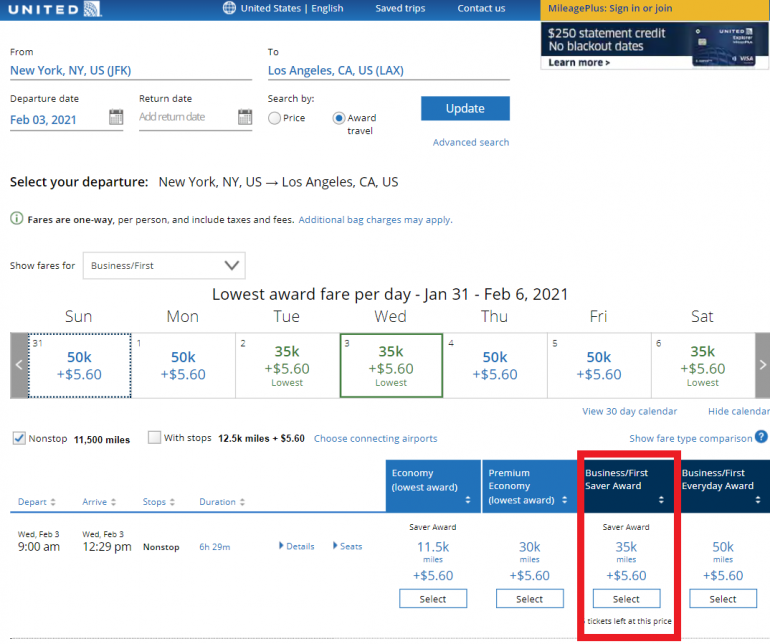Sort flights by Depart column arrows
770x644 pixels.
click(x=52, y=502)
